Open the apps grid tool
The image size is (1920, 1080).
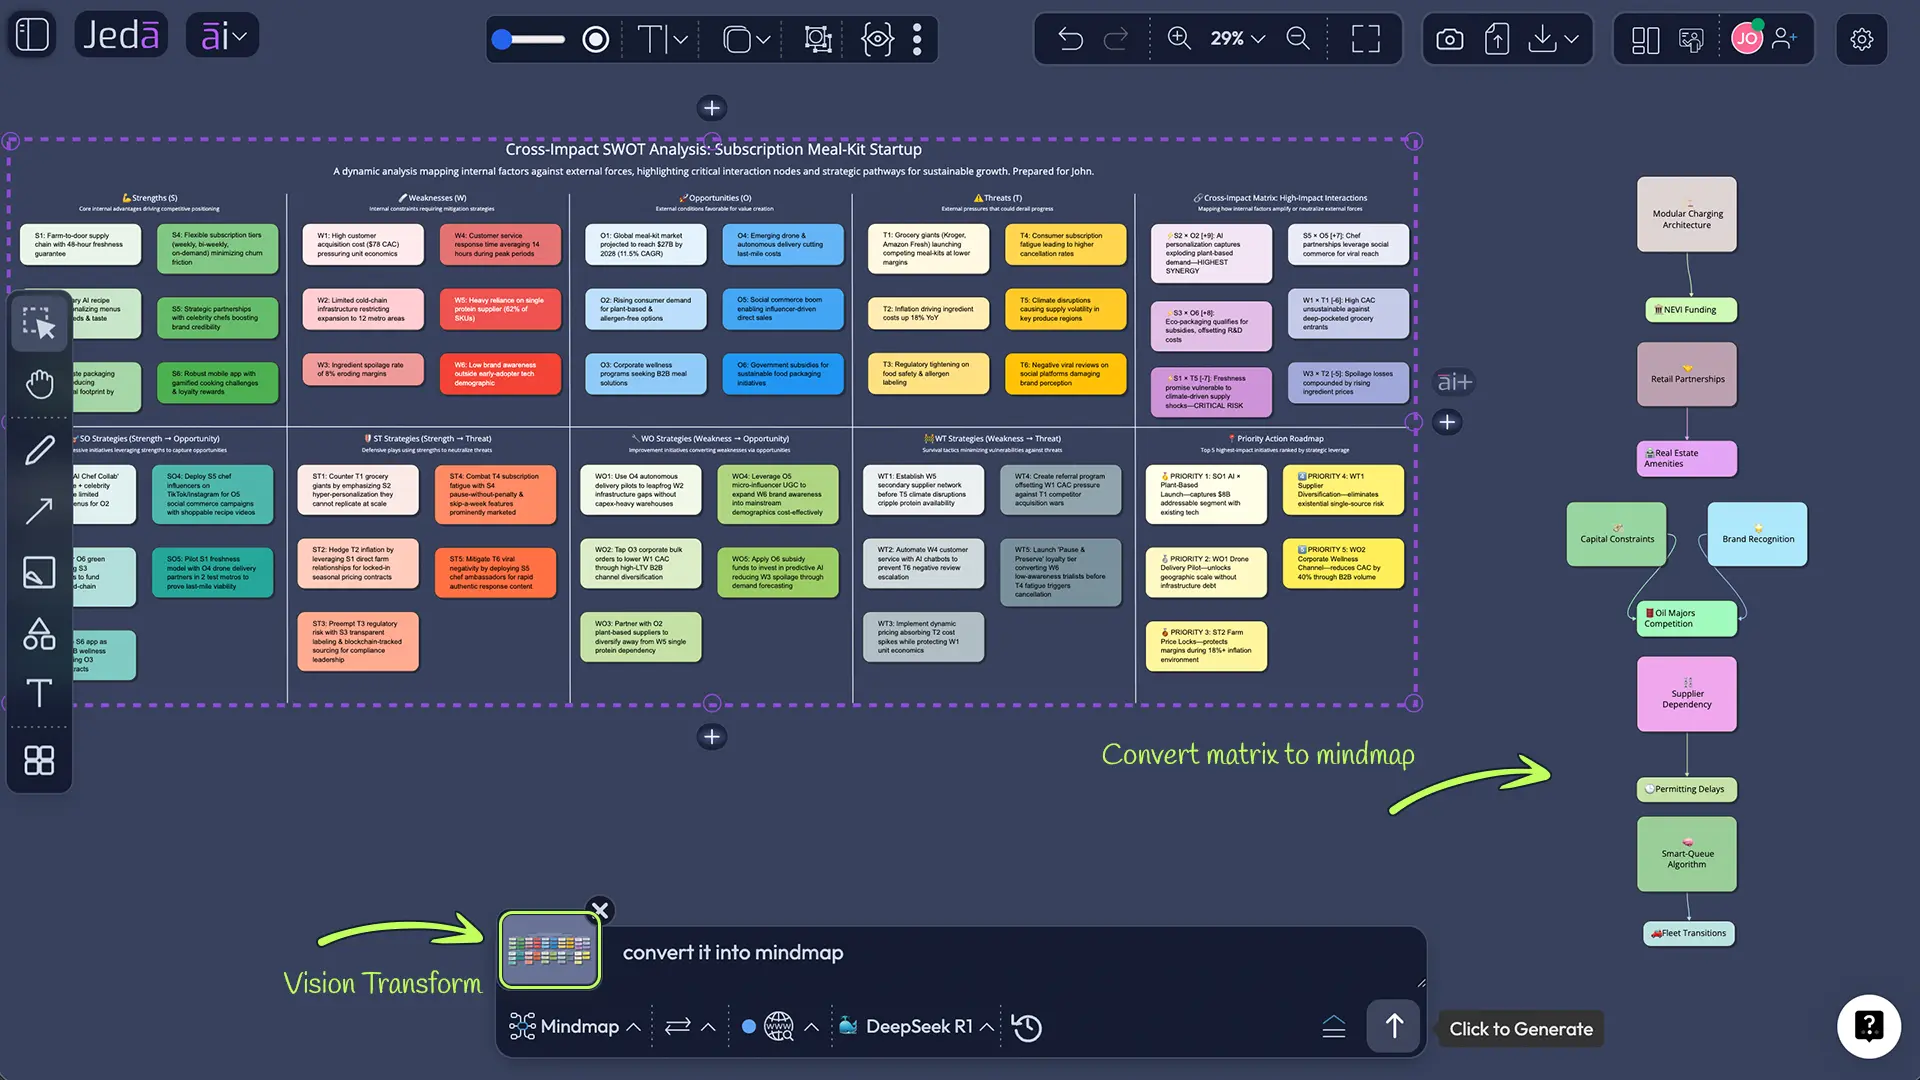point(39,761)
